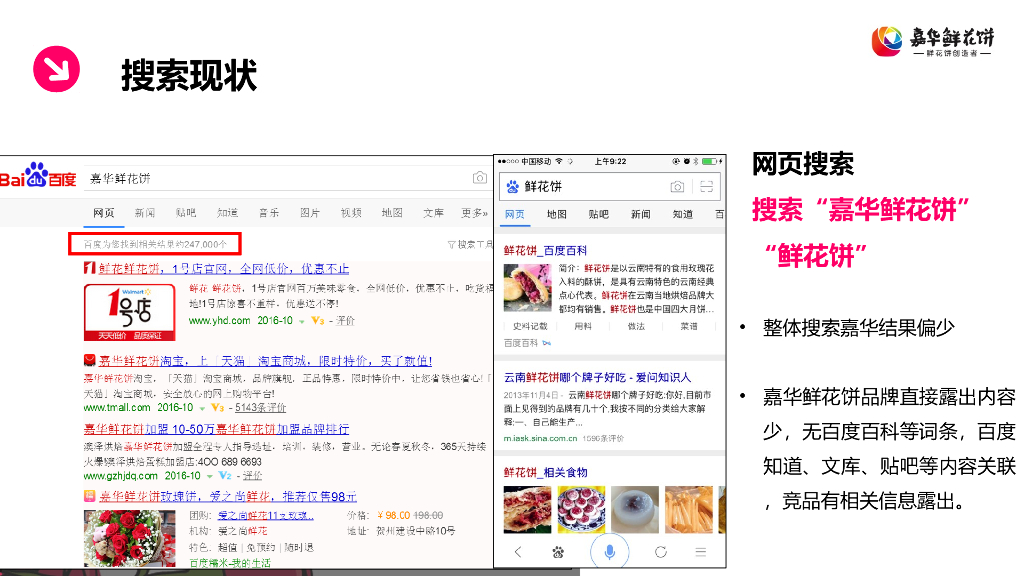This screenshot has height=576, width=1024.
Task: Switch to the 知道 tab in mobile Baidu
Action: 682,214
